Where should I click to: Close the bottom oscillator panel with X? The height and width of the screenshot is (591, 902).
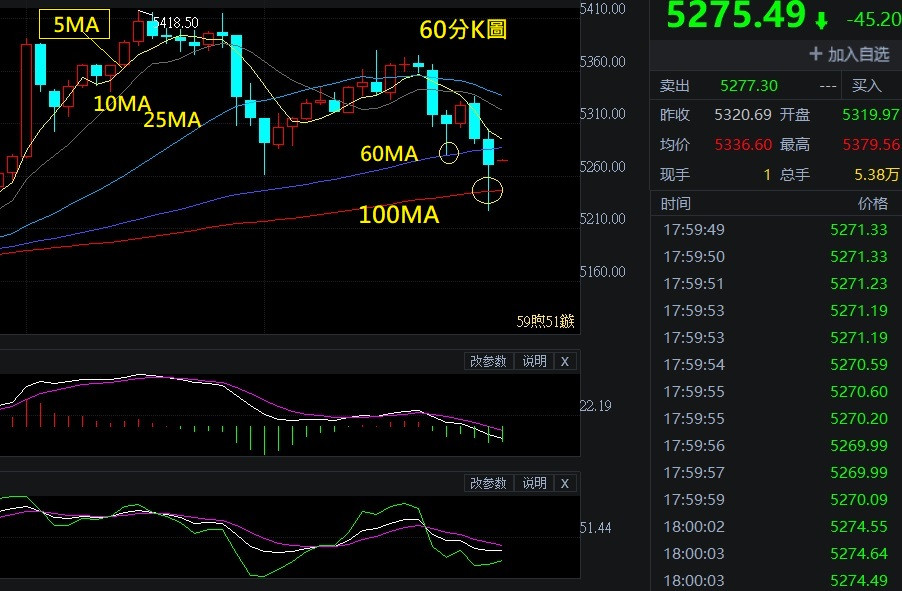(x=565, y=484)
